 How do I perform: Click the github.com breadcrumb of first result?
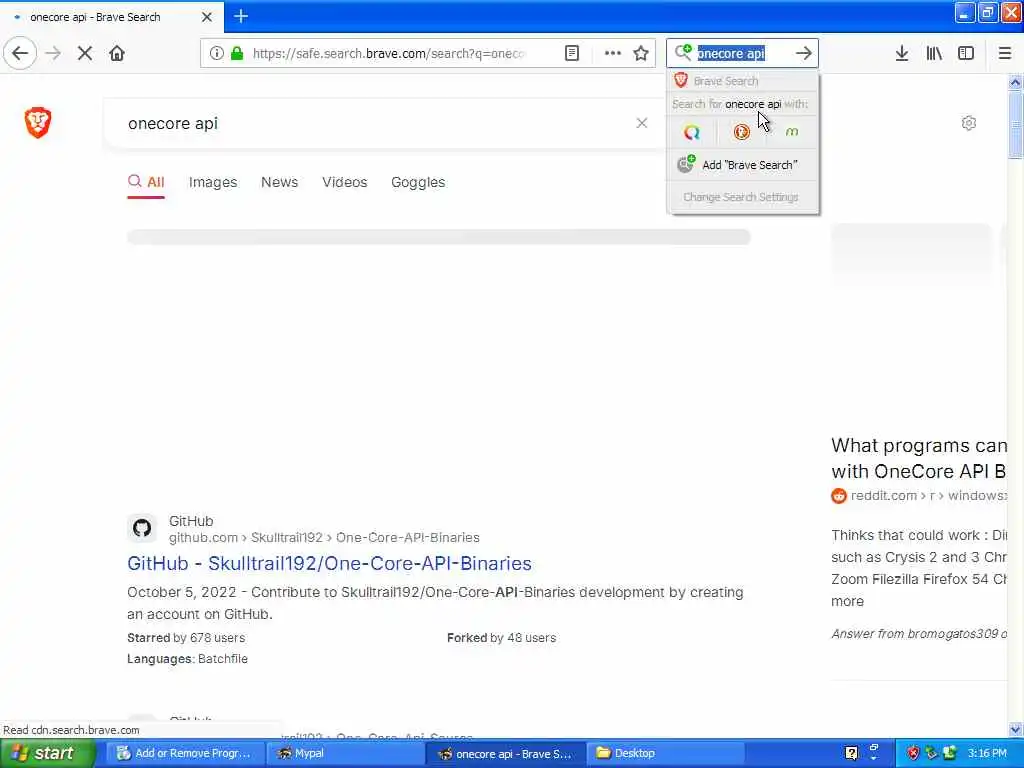click(324, 537)
